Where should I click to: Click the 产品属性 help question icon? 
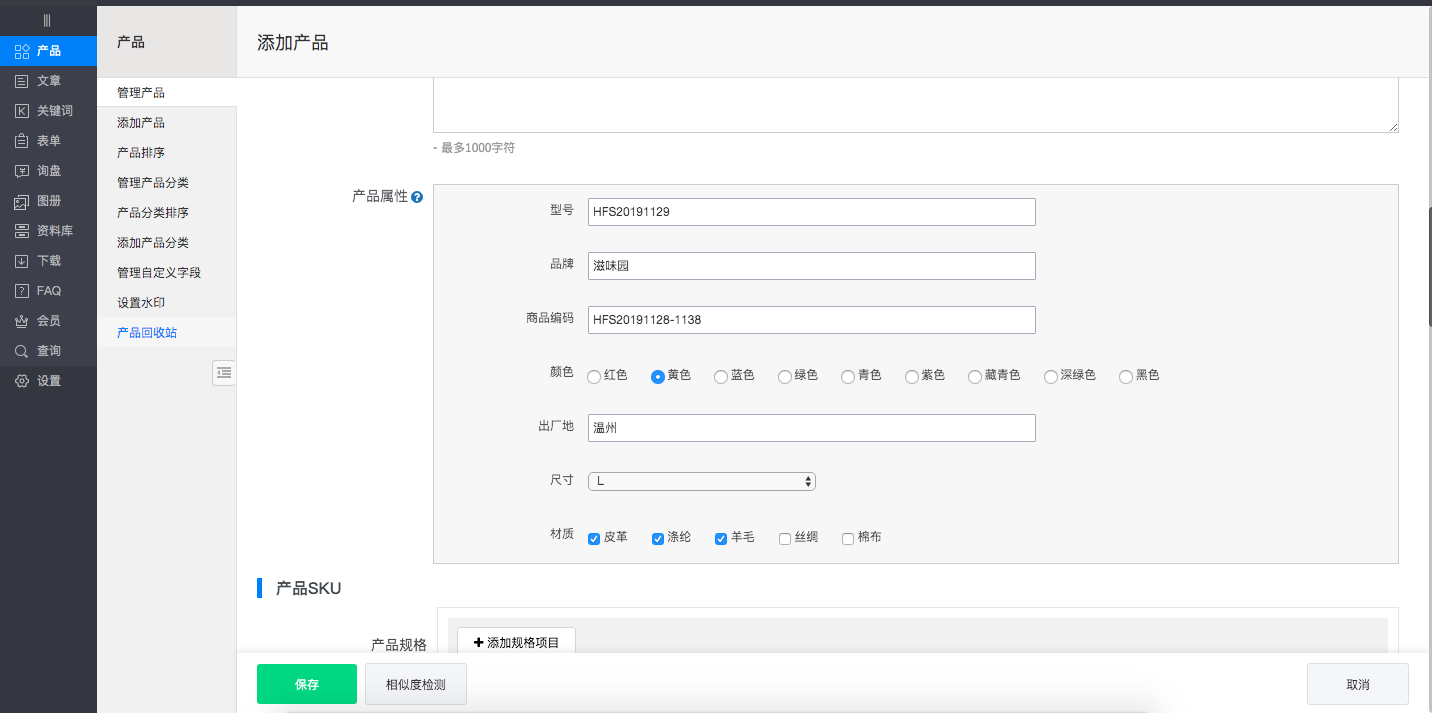tap(417, 197)
